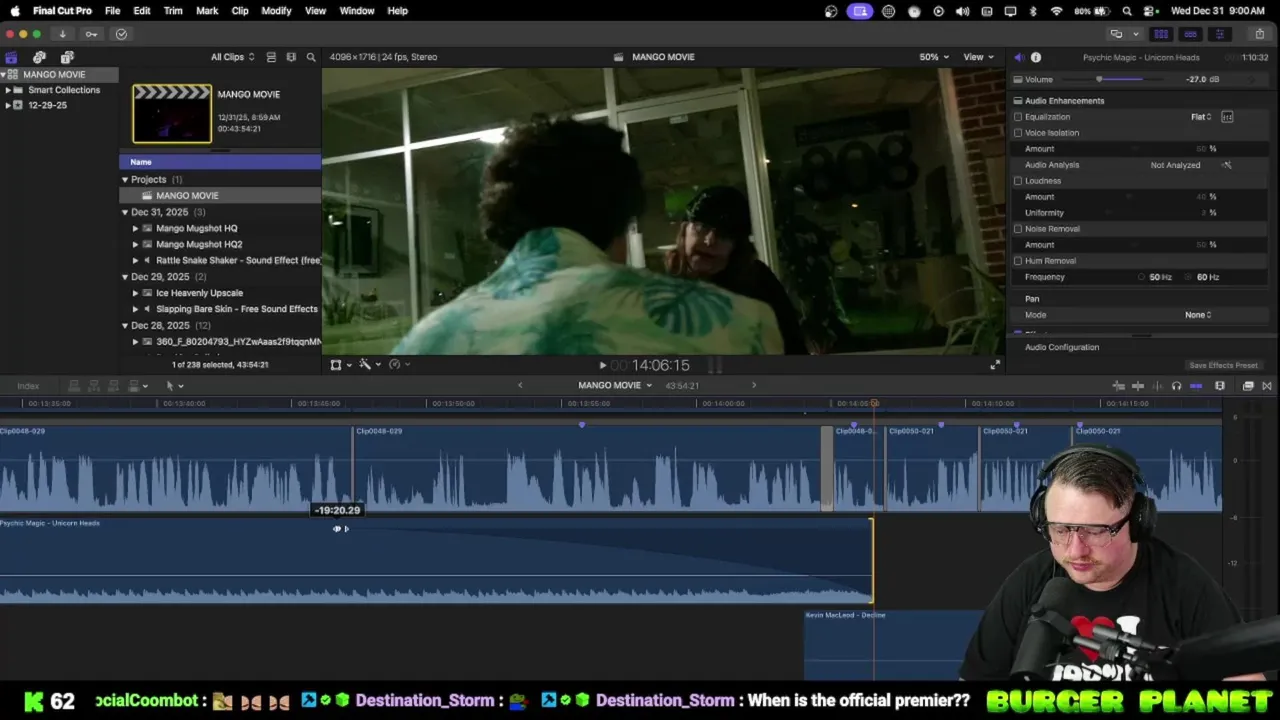Expand the Ice Heavenly Upscale clip
1280x720 pixels.
click(x=135, y=293)
